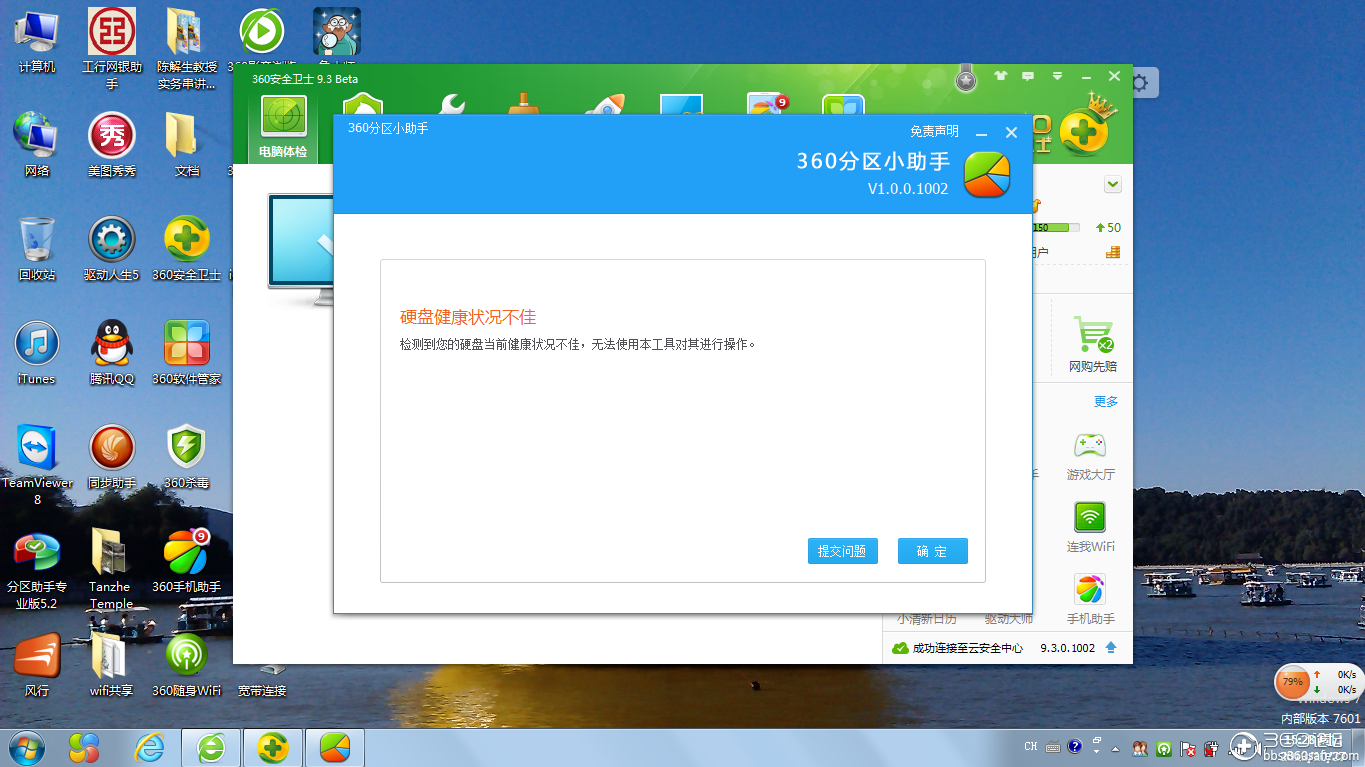Screen dimensions: 1365x767
Task: Click the 79% floating speed ball
Action: pos(1293,682)
